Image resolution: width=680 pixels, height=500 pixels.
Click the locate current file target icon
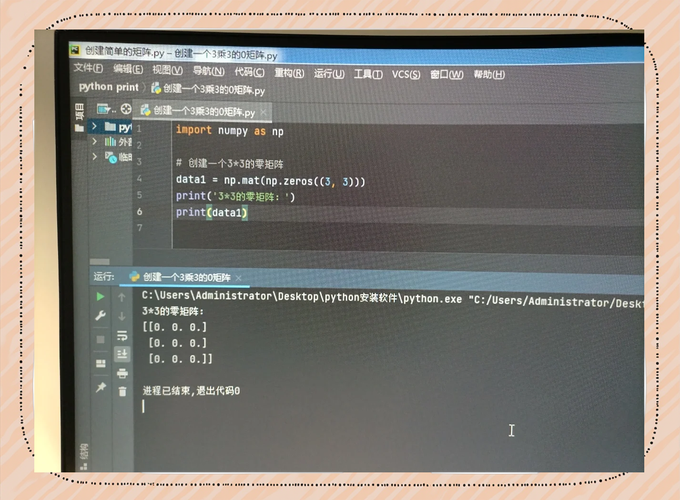point(126,109)
